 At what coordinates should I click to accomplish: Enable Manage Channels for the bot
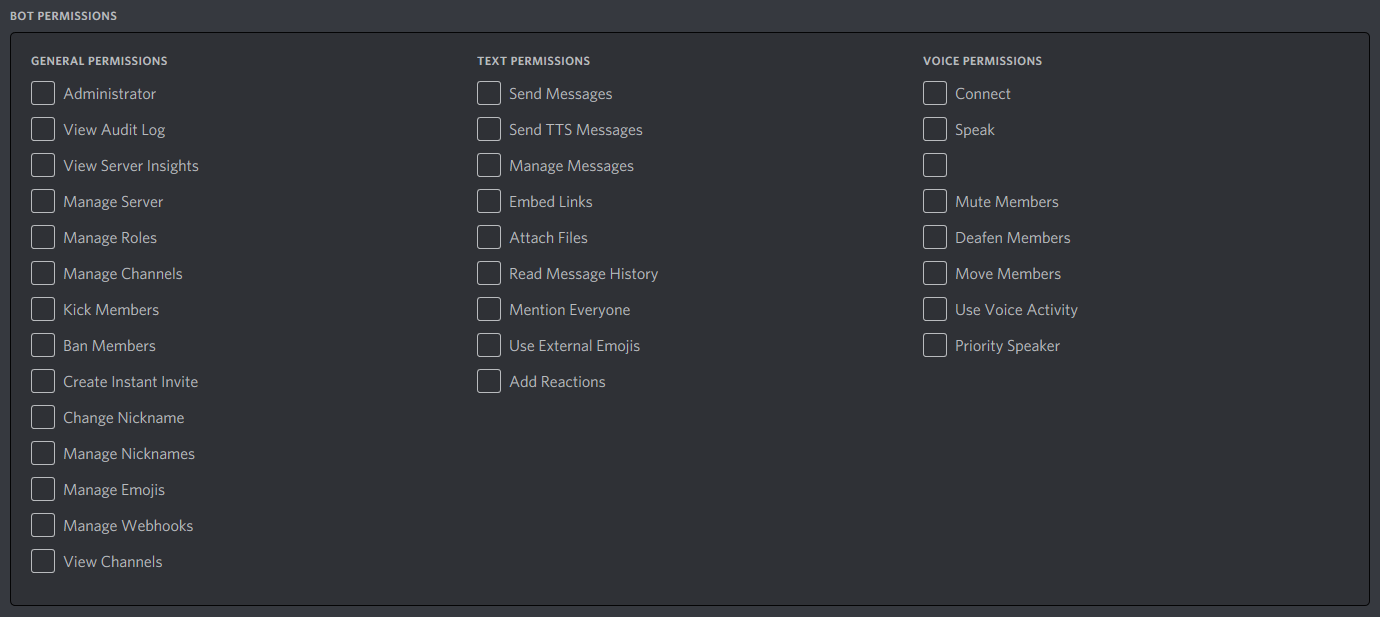43,272
